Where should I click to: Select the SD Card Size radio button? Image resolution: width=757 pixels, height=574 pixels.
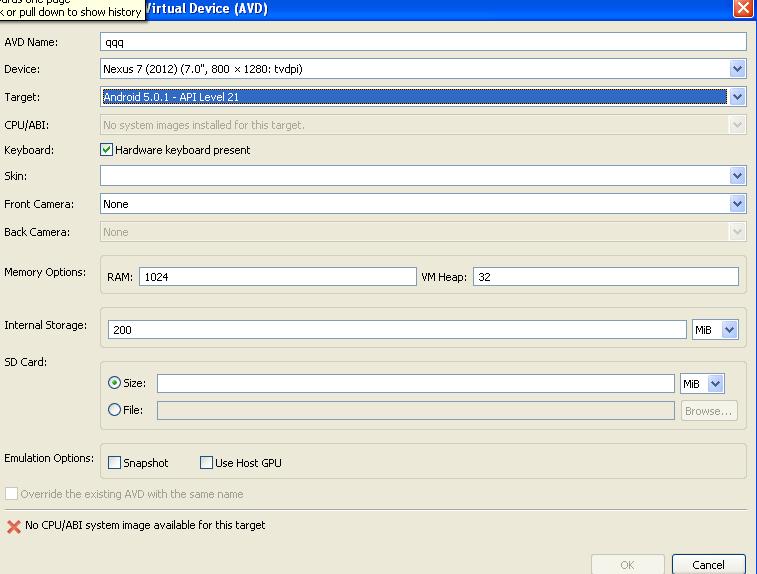click(114, 383)
